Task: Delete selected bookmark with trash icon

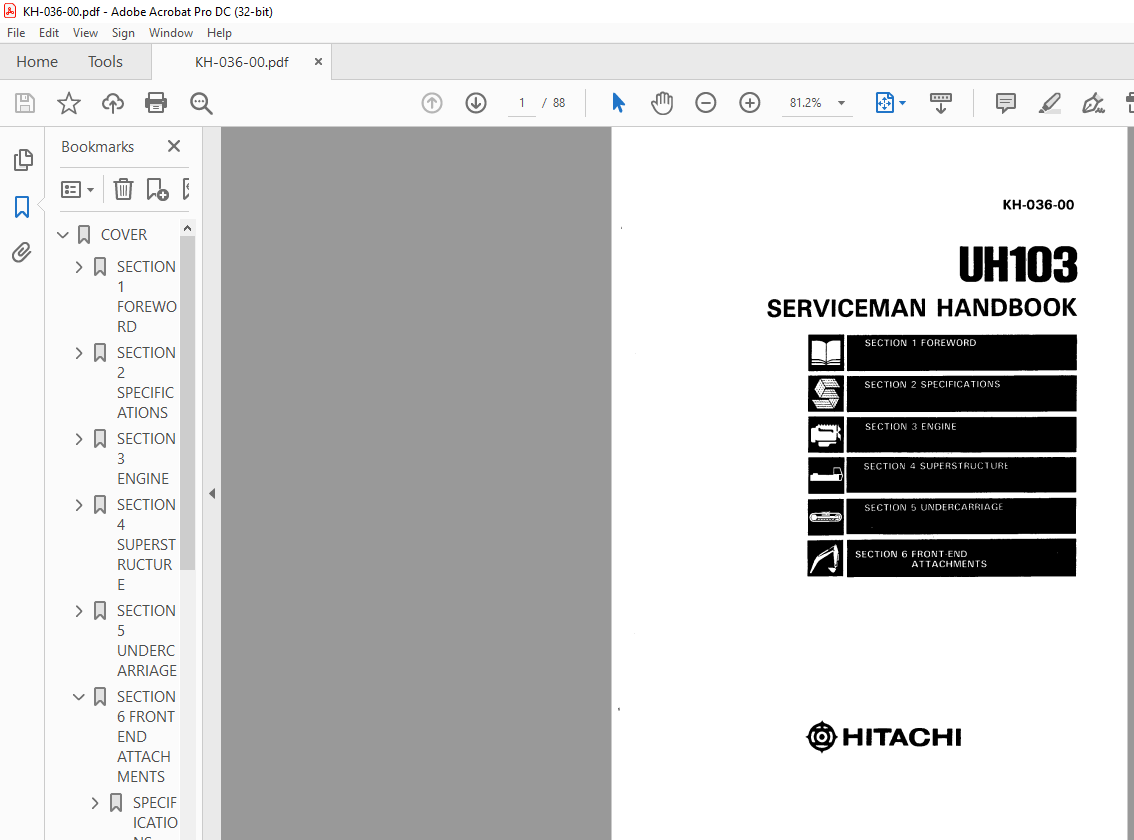Action: pyautogui.click(x=123, y=190)
